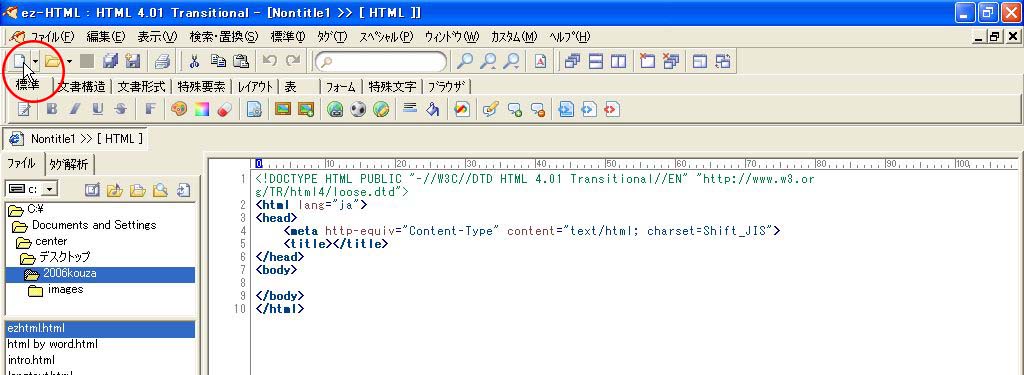
Task: Select the images folder in tree
Action: pos(56,289)
